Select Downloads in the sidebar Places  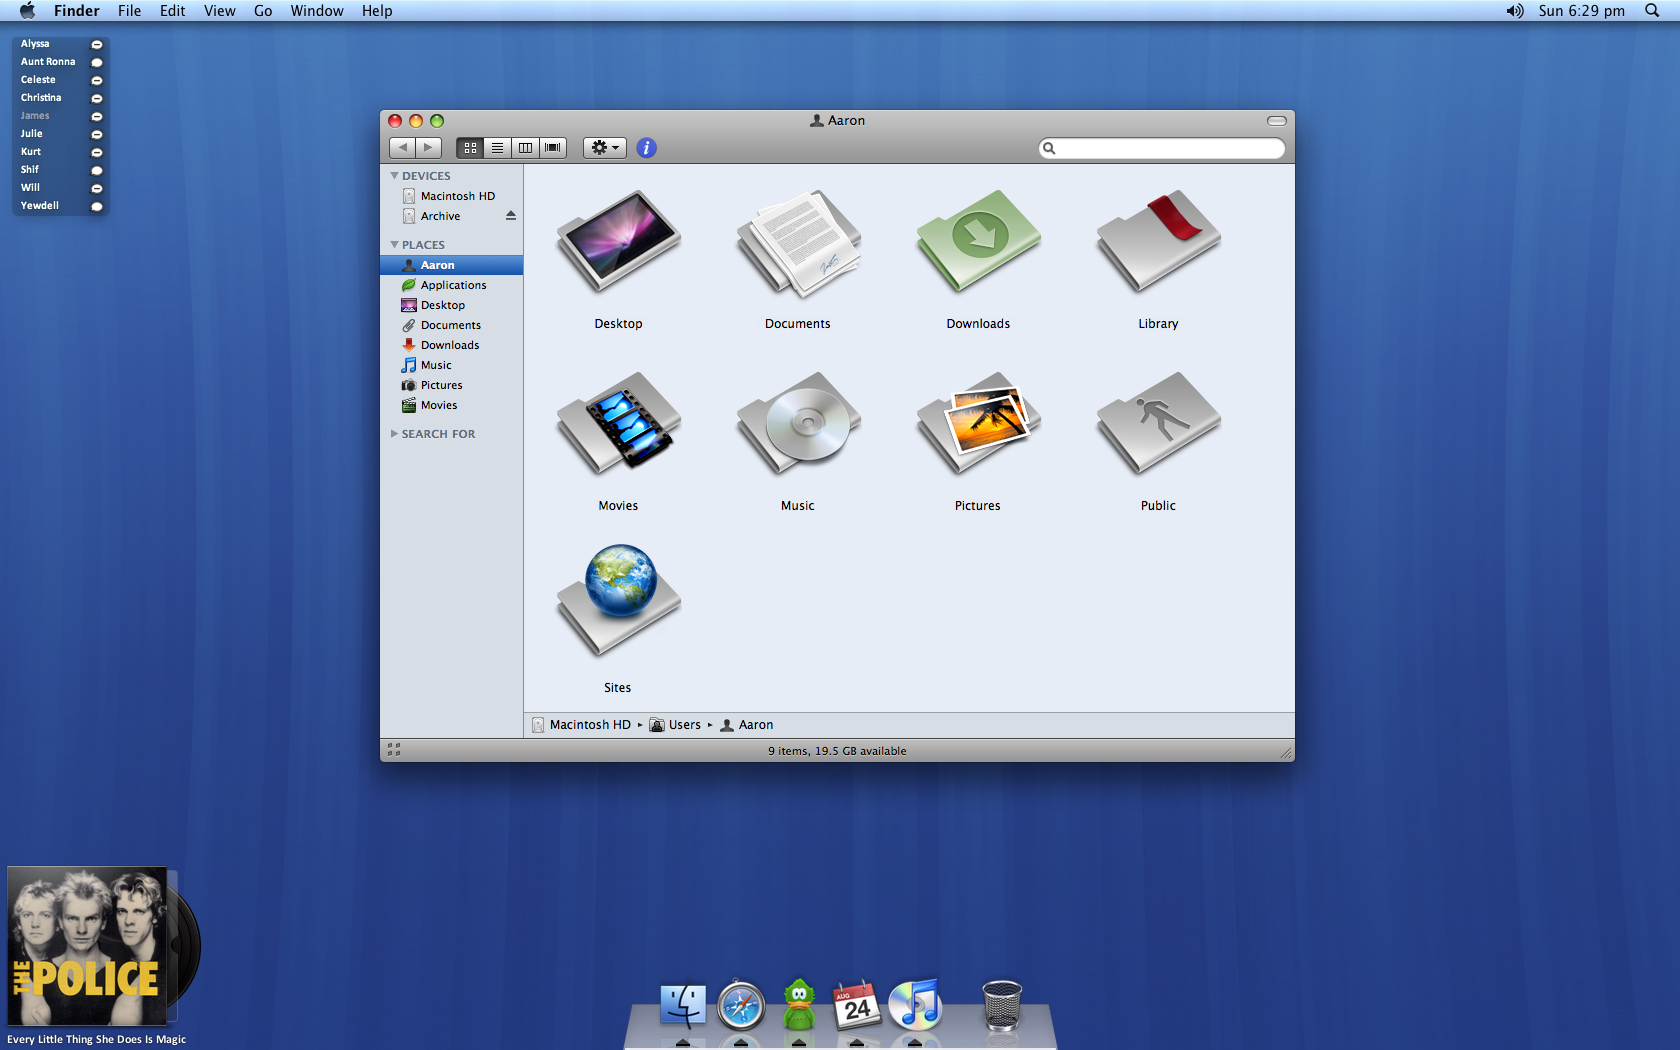(451, 345)
